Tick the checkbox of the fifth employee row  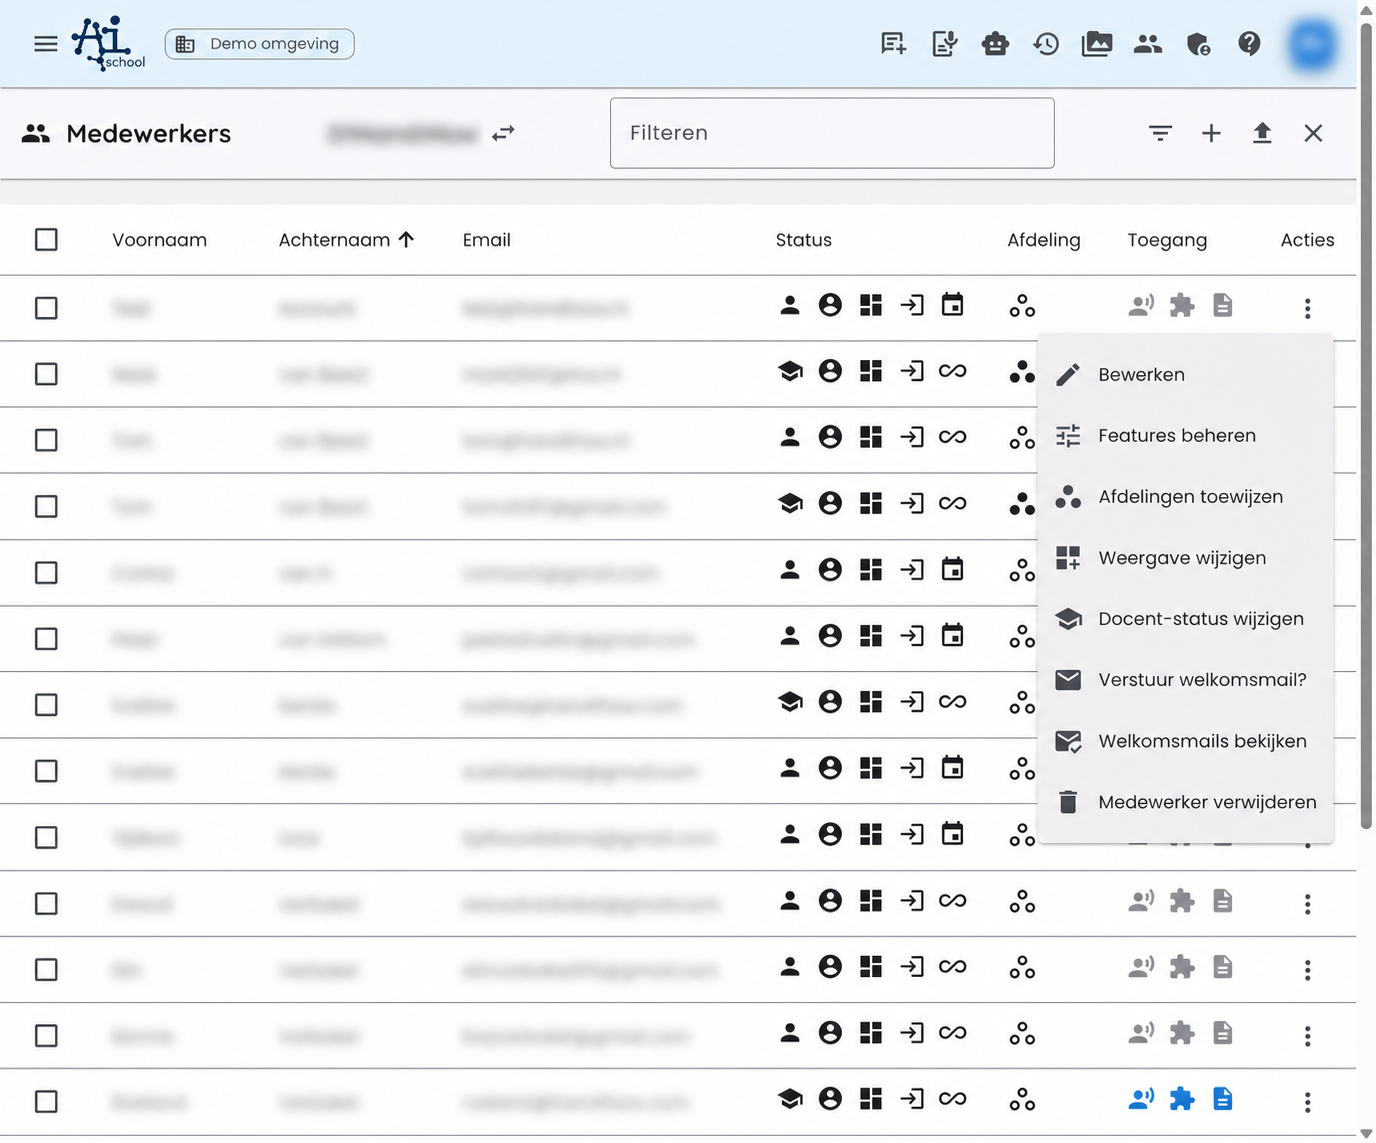(x=46, y=572)
